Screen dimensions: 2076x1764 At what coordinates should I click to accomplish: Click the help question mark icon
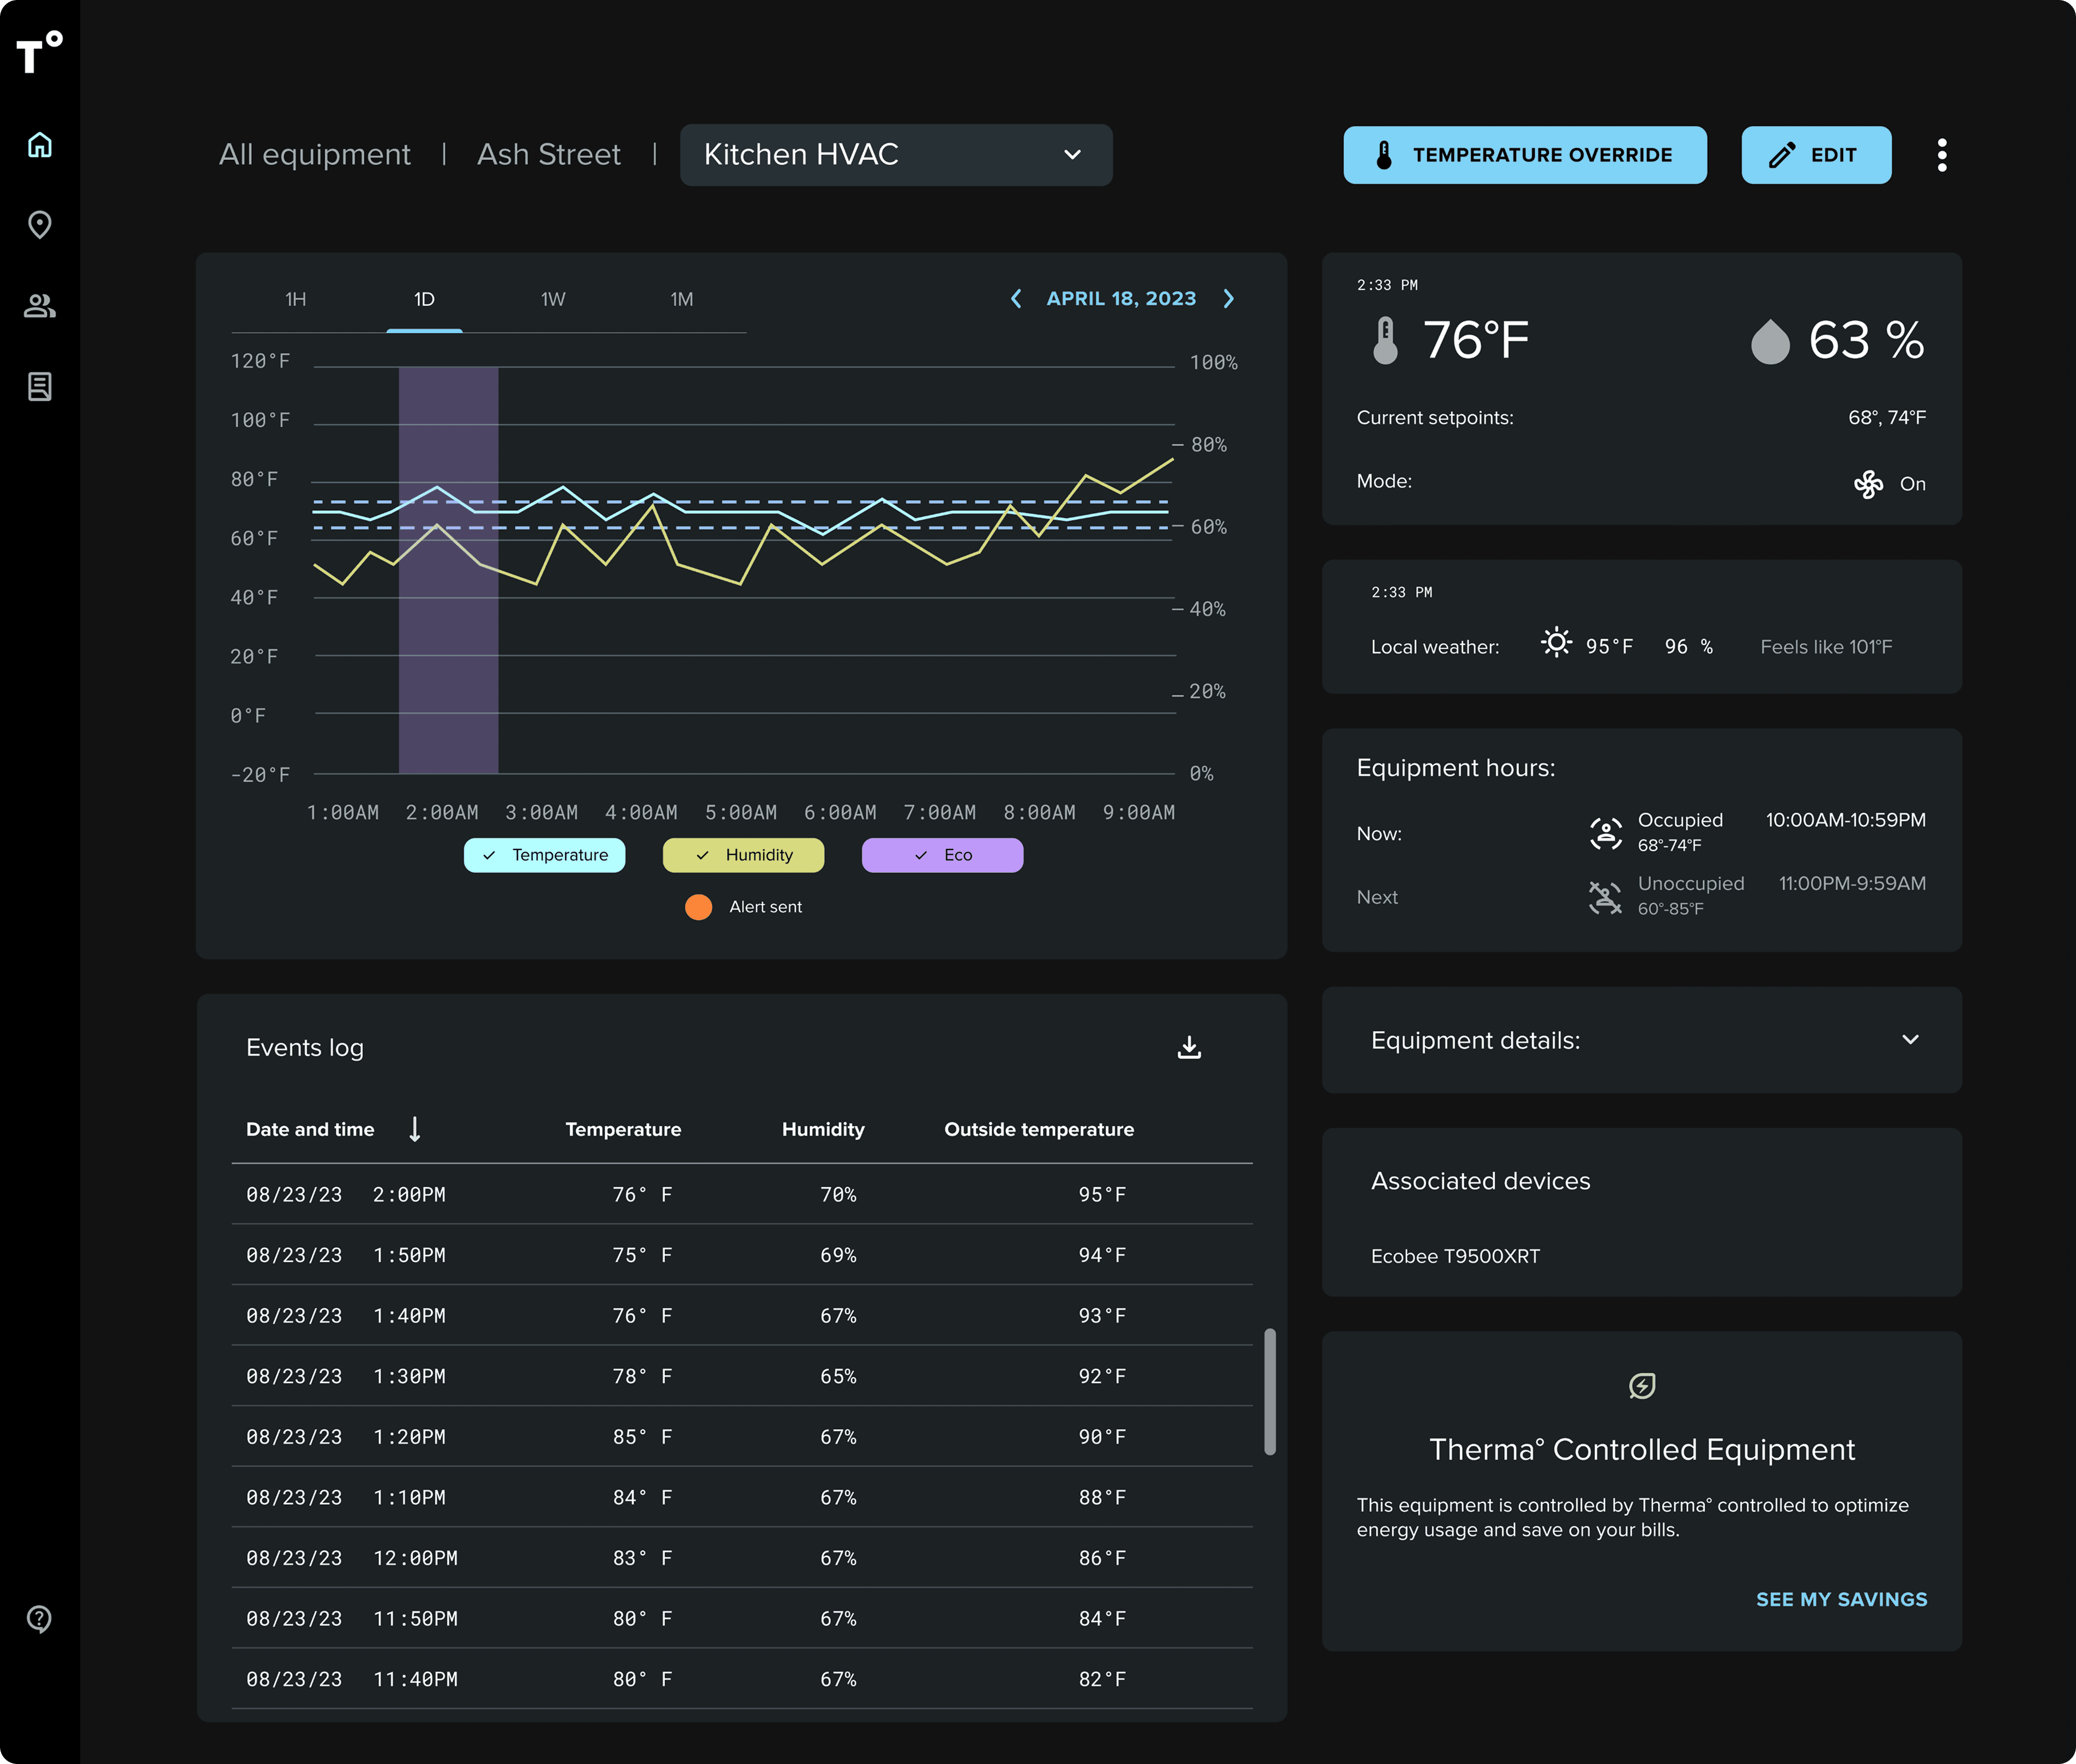pos(40,1618)
